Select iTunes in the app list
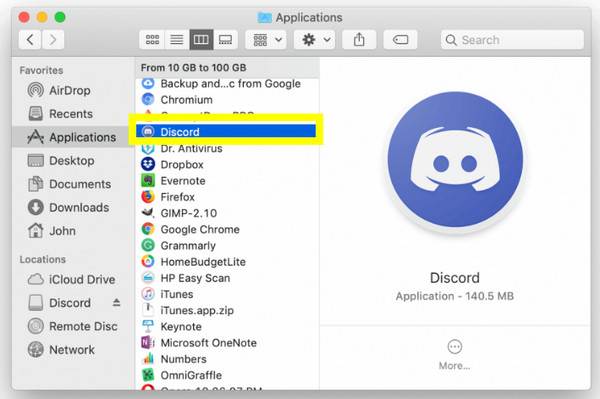 (227, 294)
